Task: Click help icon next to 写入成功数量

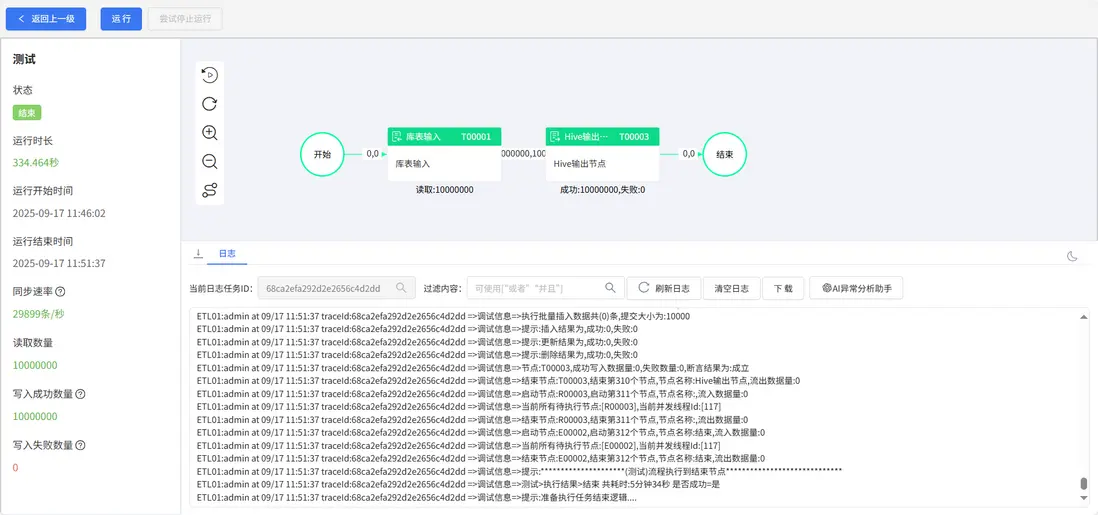Action: point(81,394)
